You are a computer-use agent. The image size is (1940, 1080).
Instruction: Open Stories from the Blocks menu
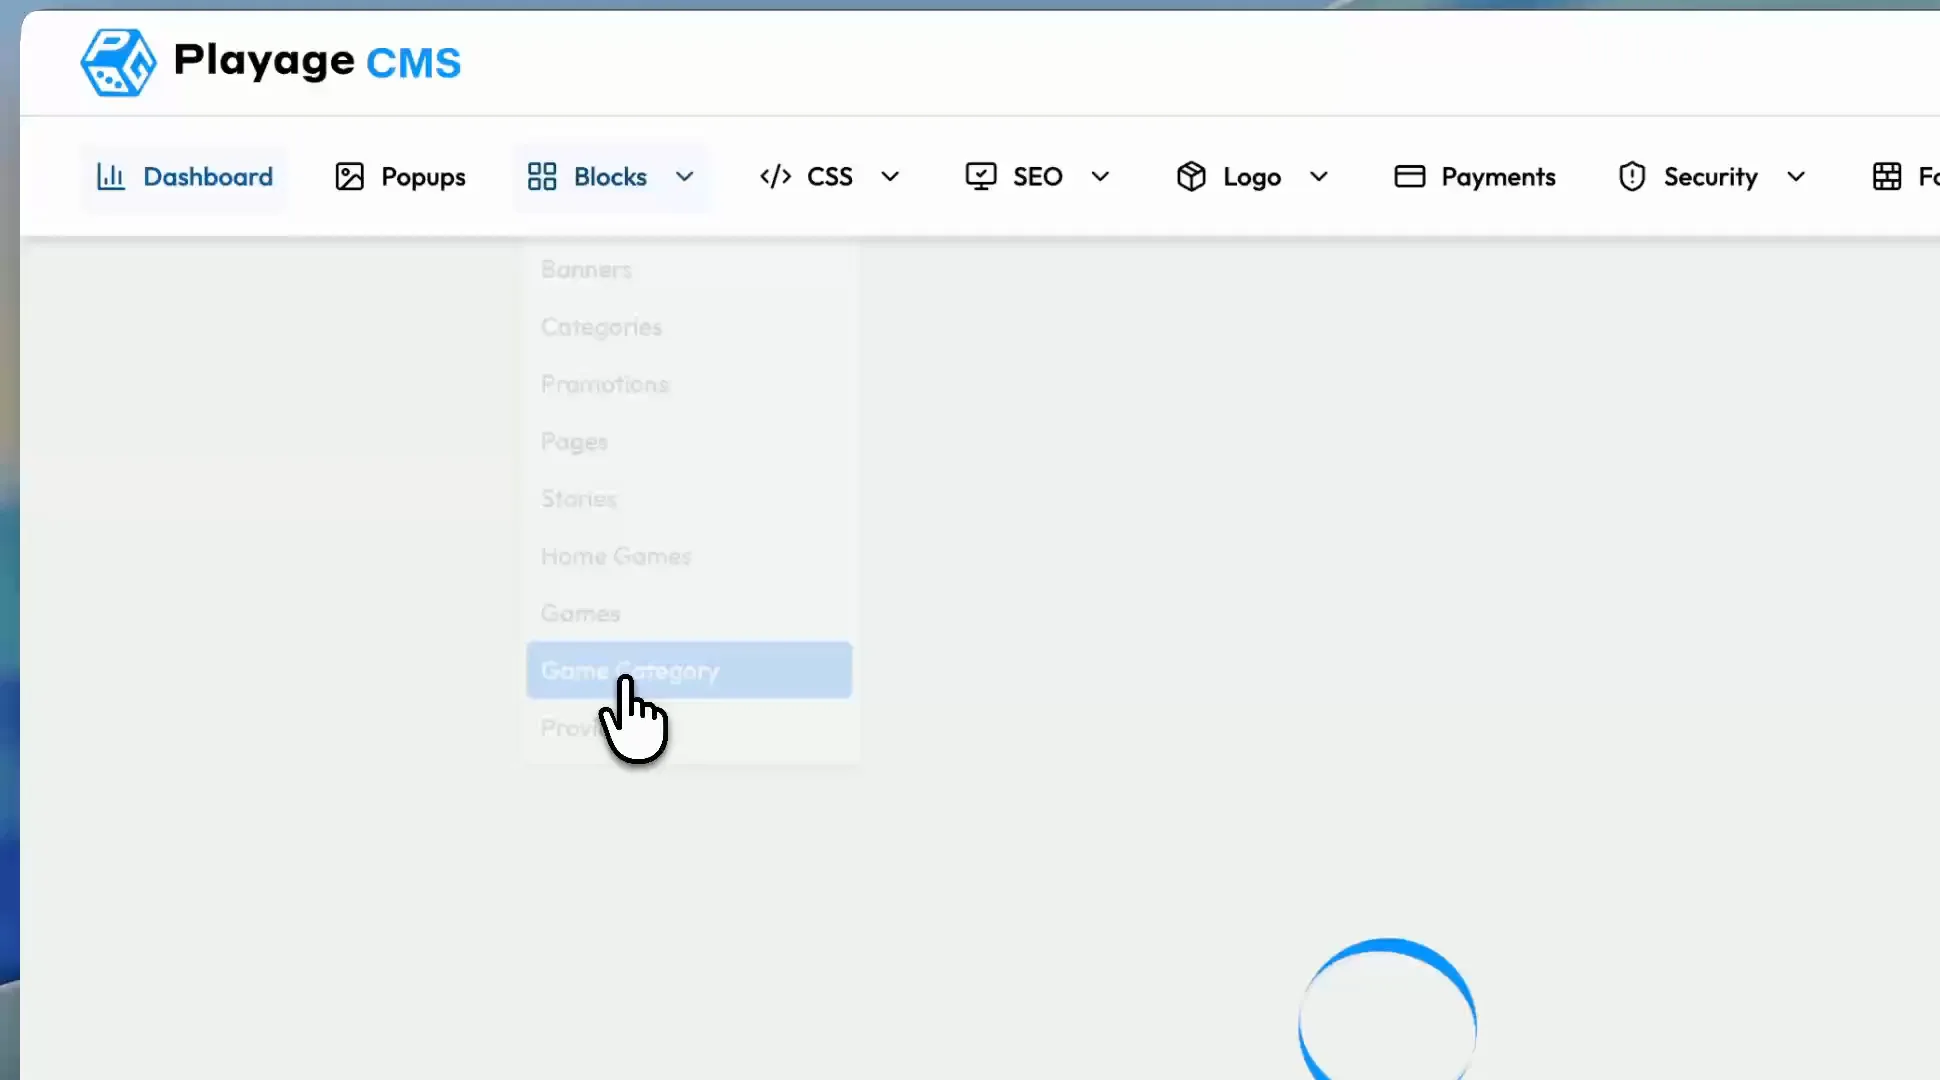(x=689, y=498)
